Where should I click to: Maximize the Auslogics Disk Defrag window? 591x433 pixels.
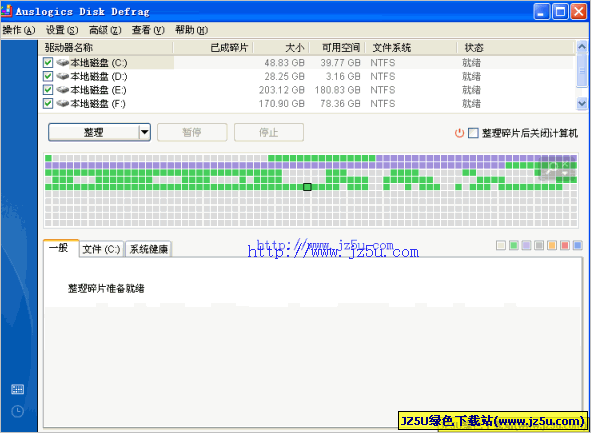coord(560,11)
